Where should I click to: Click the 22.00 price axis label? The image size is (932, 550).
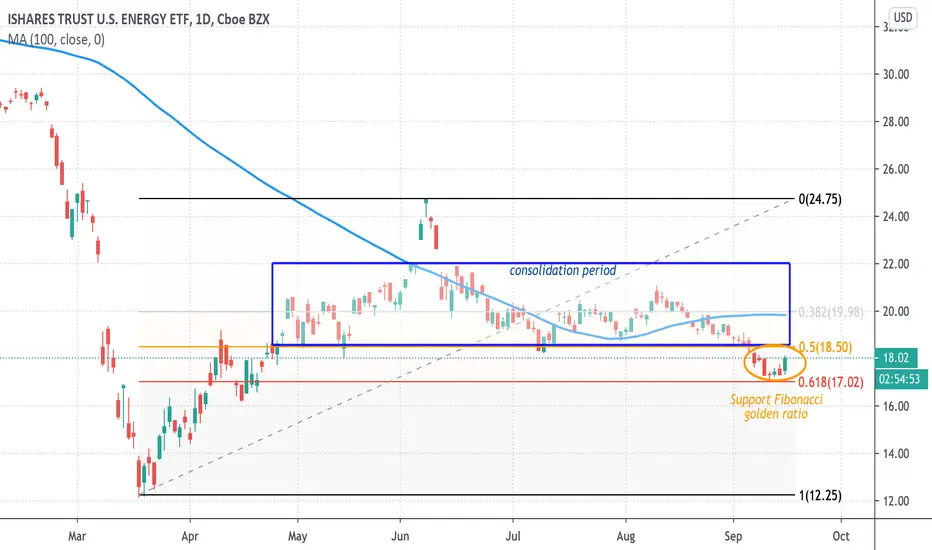pos(896,264)
